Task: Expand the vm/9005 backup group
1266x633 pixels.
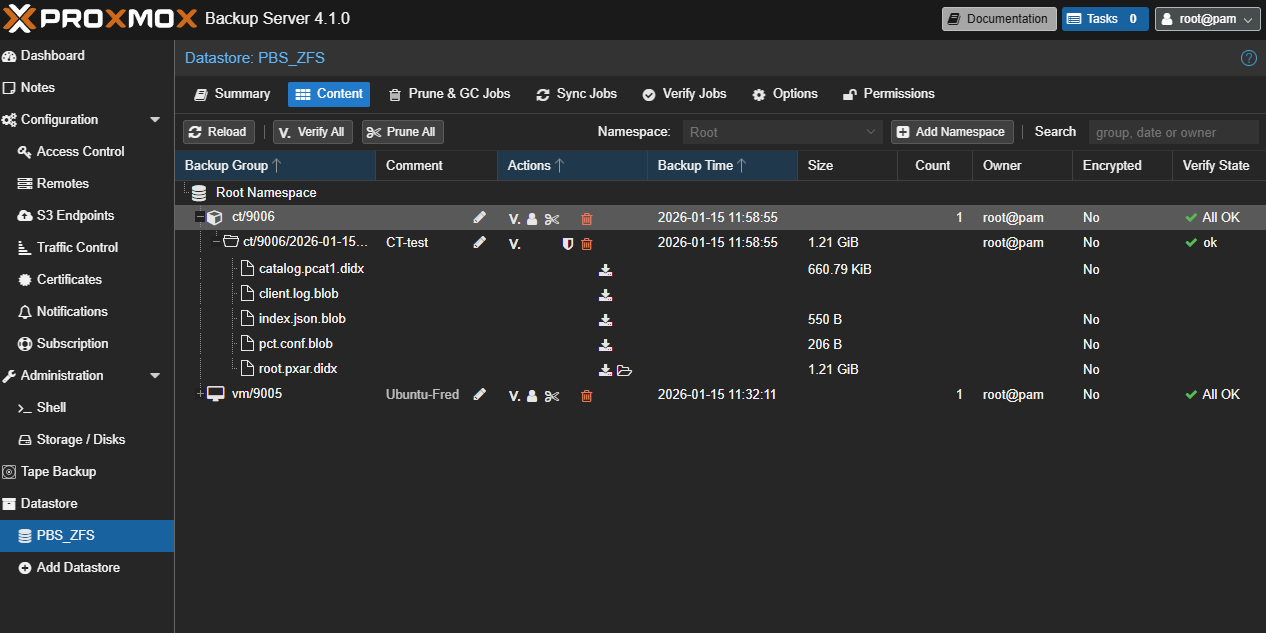Action: coord(200,394)
